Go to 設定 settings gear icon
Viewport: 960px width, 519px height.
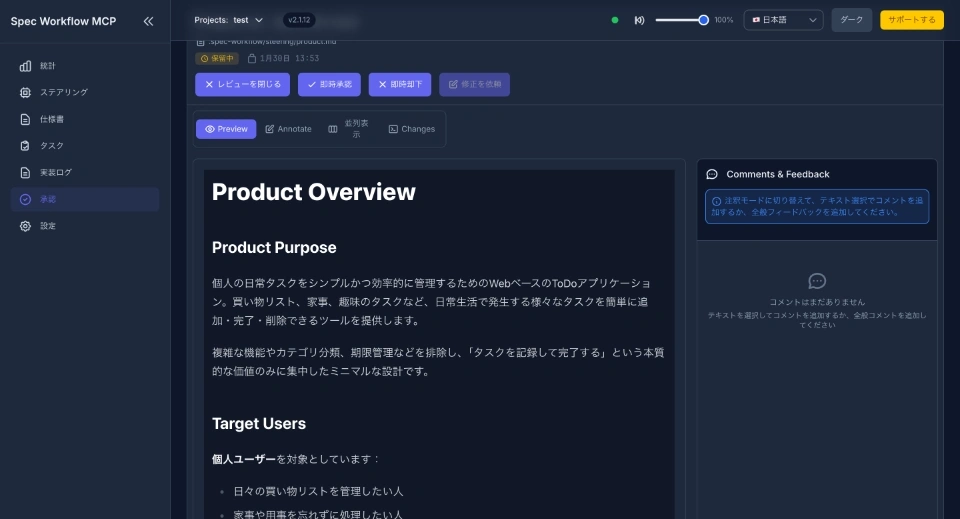click(x=26, y=226)
